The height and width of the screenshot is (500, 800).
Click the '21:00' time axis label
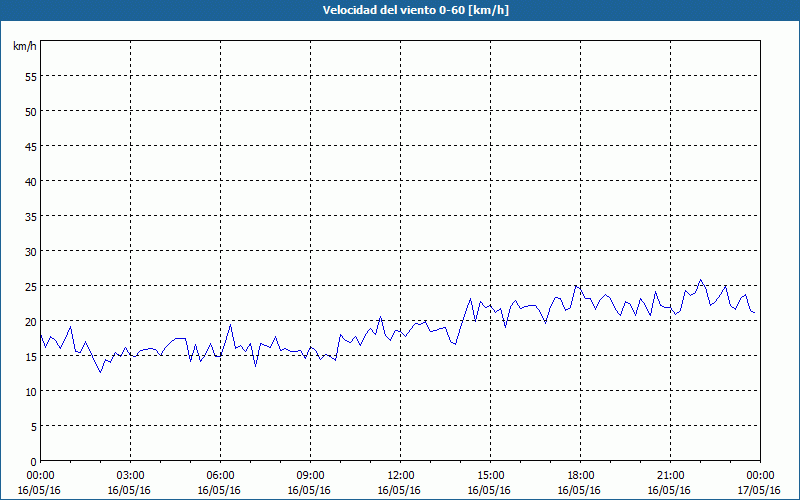coord(670,476)
